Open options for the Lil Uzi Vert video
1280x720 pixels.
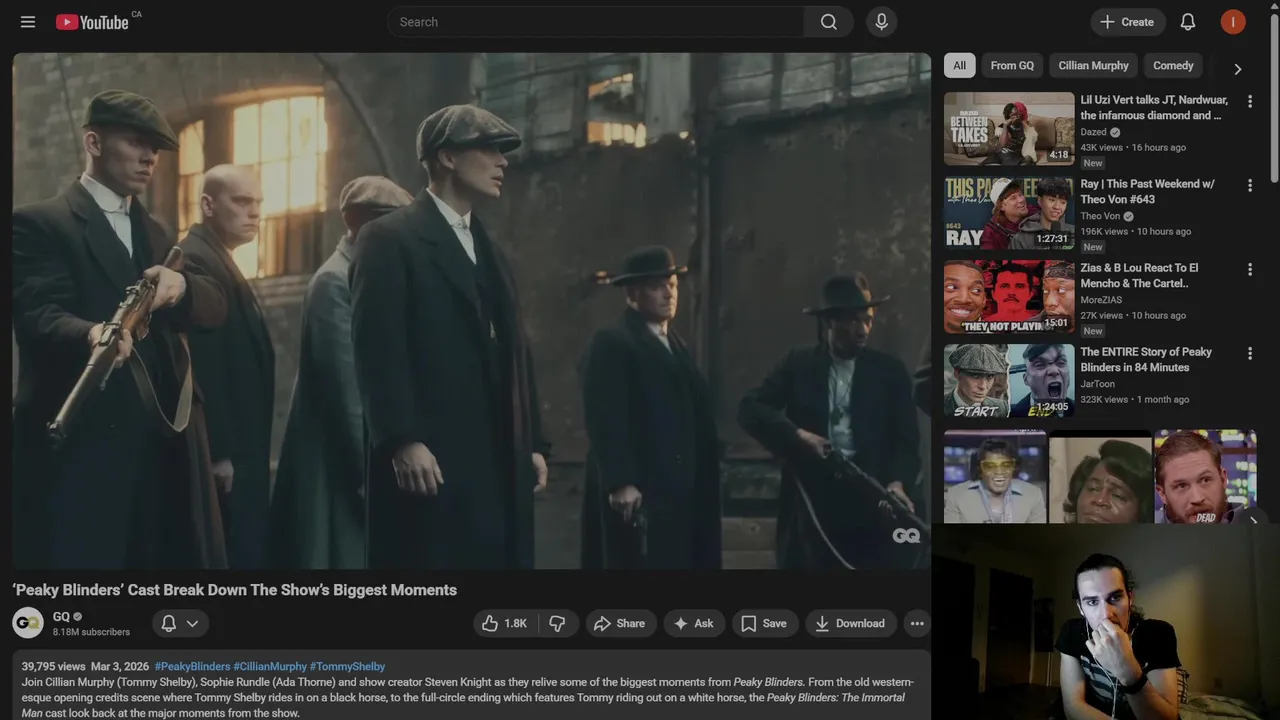pos(1249,101)
